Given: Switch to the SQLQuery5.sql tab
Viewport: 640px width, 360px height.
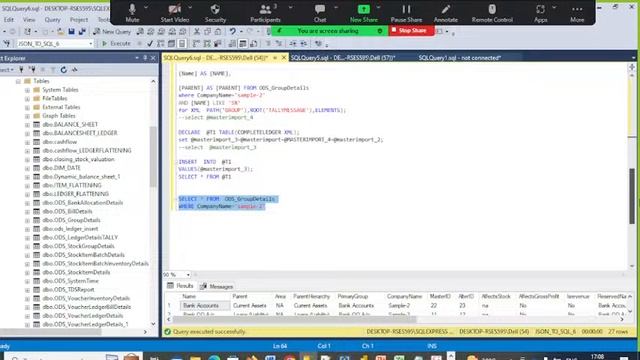Looking at the screenshot, I should 343,58.
